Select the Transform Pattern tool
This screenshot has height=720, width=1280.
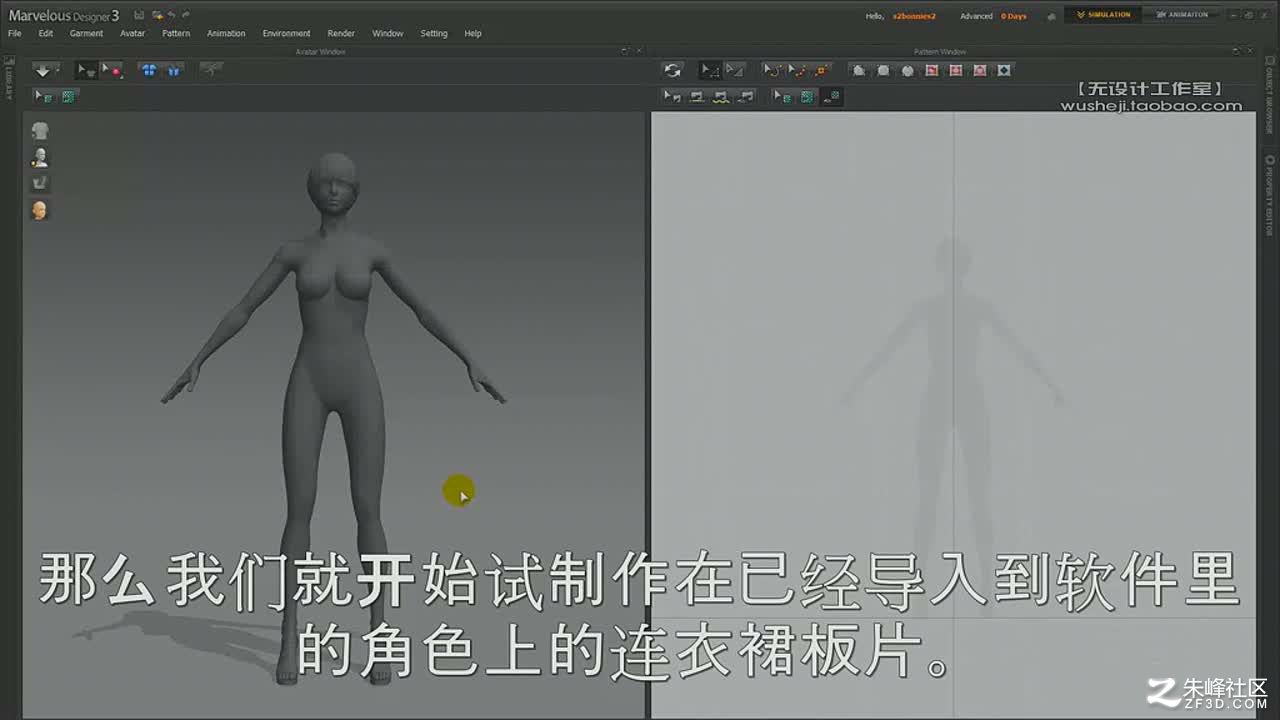click(x=735, y=70)
